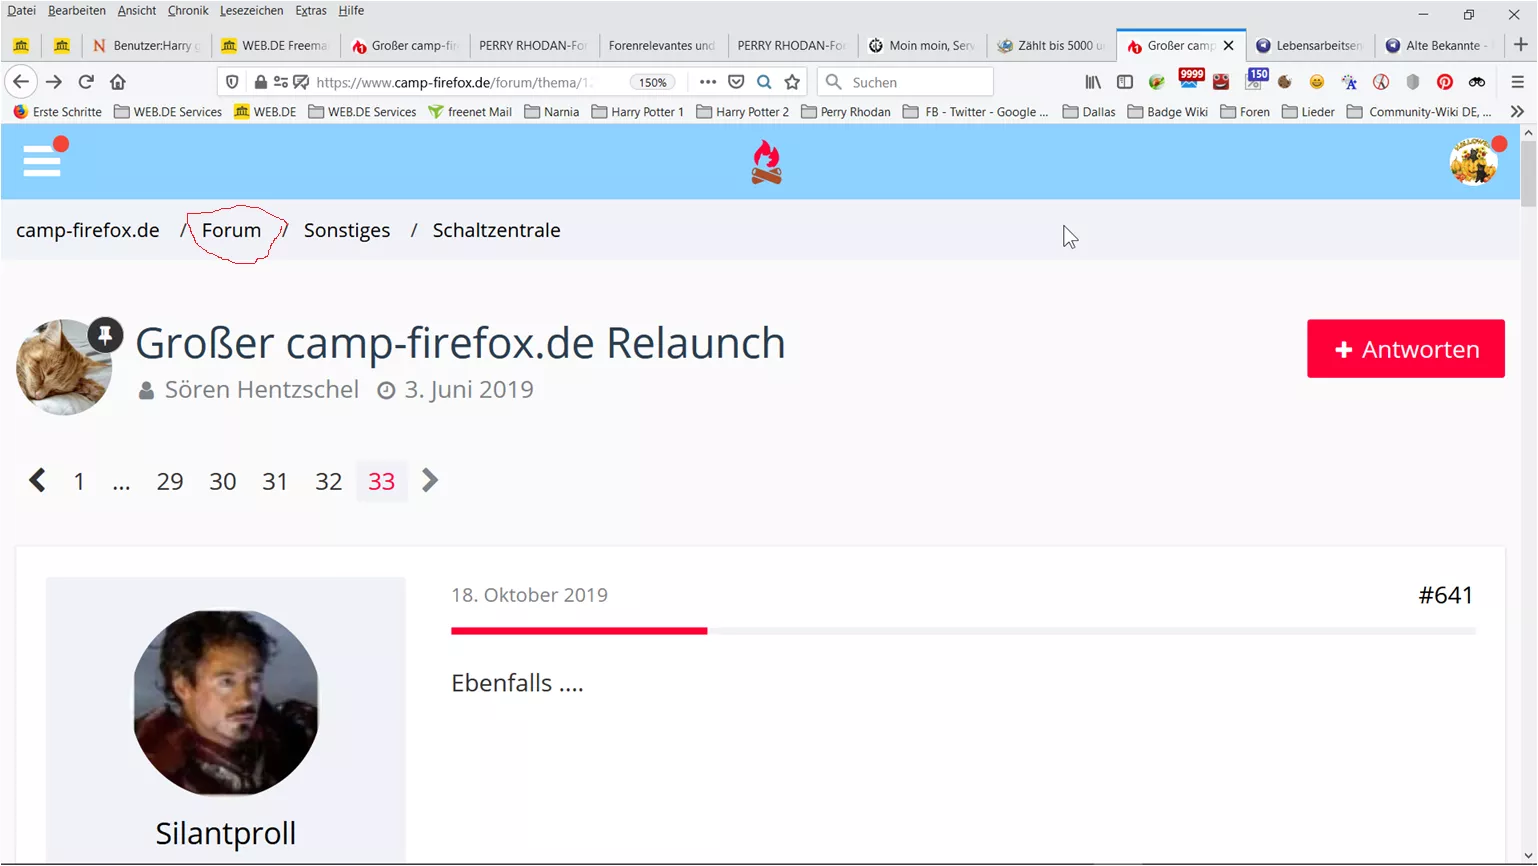Open the post number #641 link
1538x866 pixels.
point(1446,595)
